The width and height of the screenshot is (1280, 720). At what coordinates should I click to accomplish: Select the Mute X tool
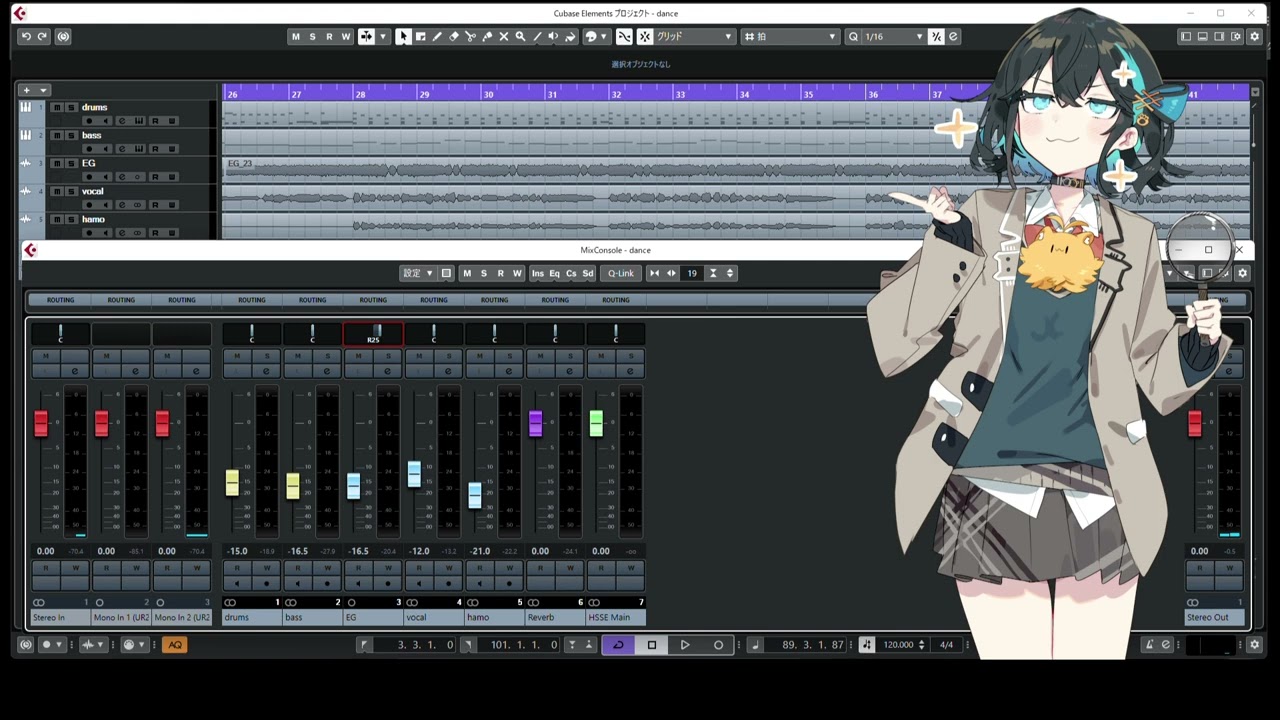(x=504, y=37)
